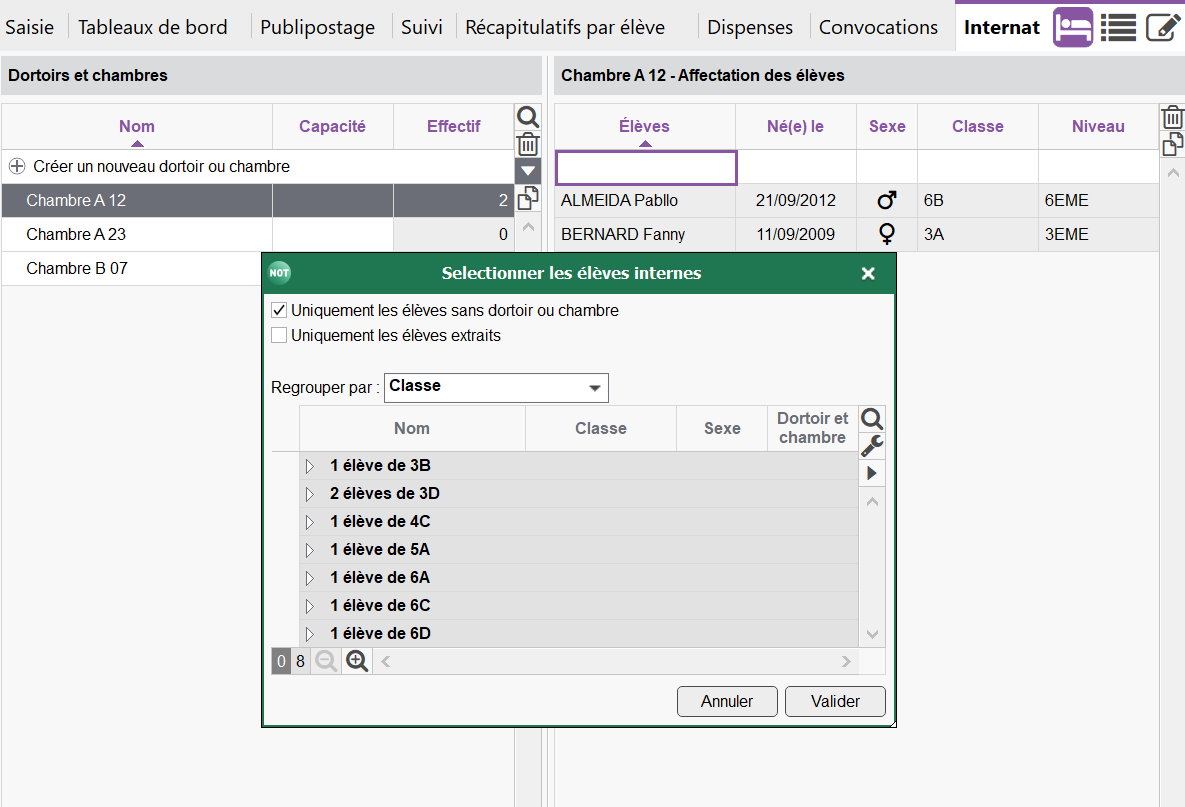
Task: Sort by Capacité column header
Action: pos(333,126)
